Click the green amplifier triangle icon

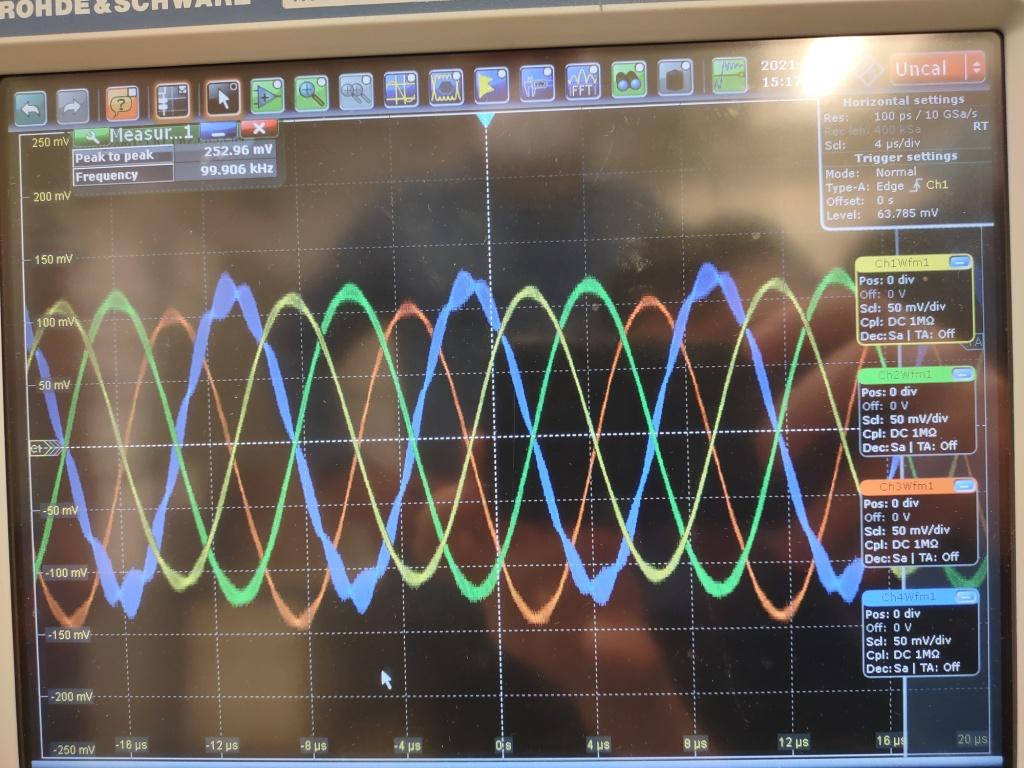[x=266, y=96]
